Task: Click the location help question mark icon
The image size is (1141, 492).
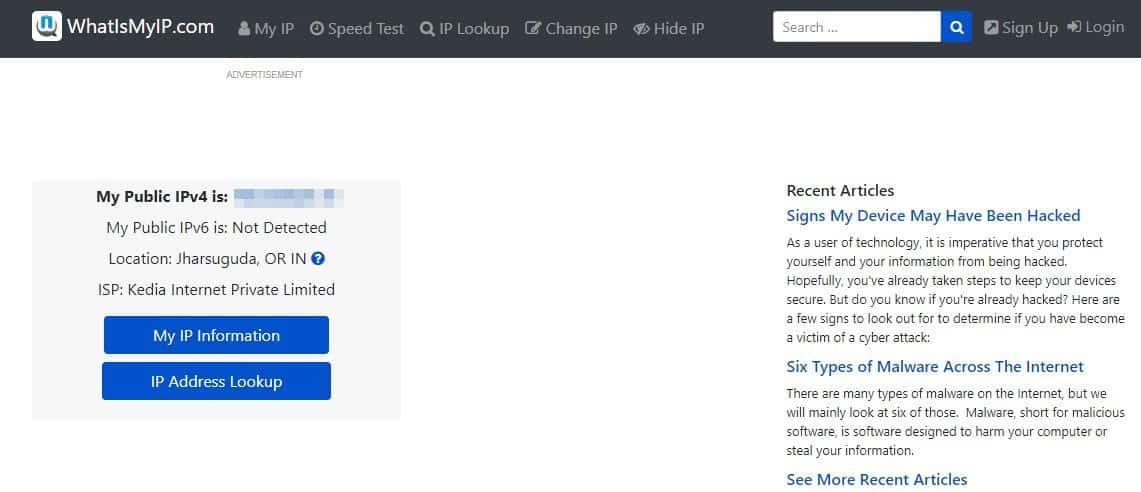Action: 318,259
